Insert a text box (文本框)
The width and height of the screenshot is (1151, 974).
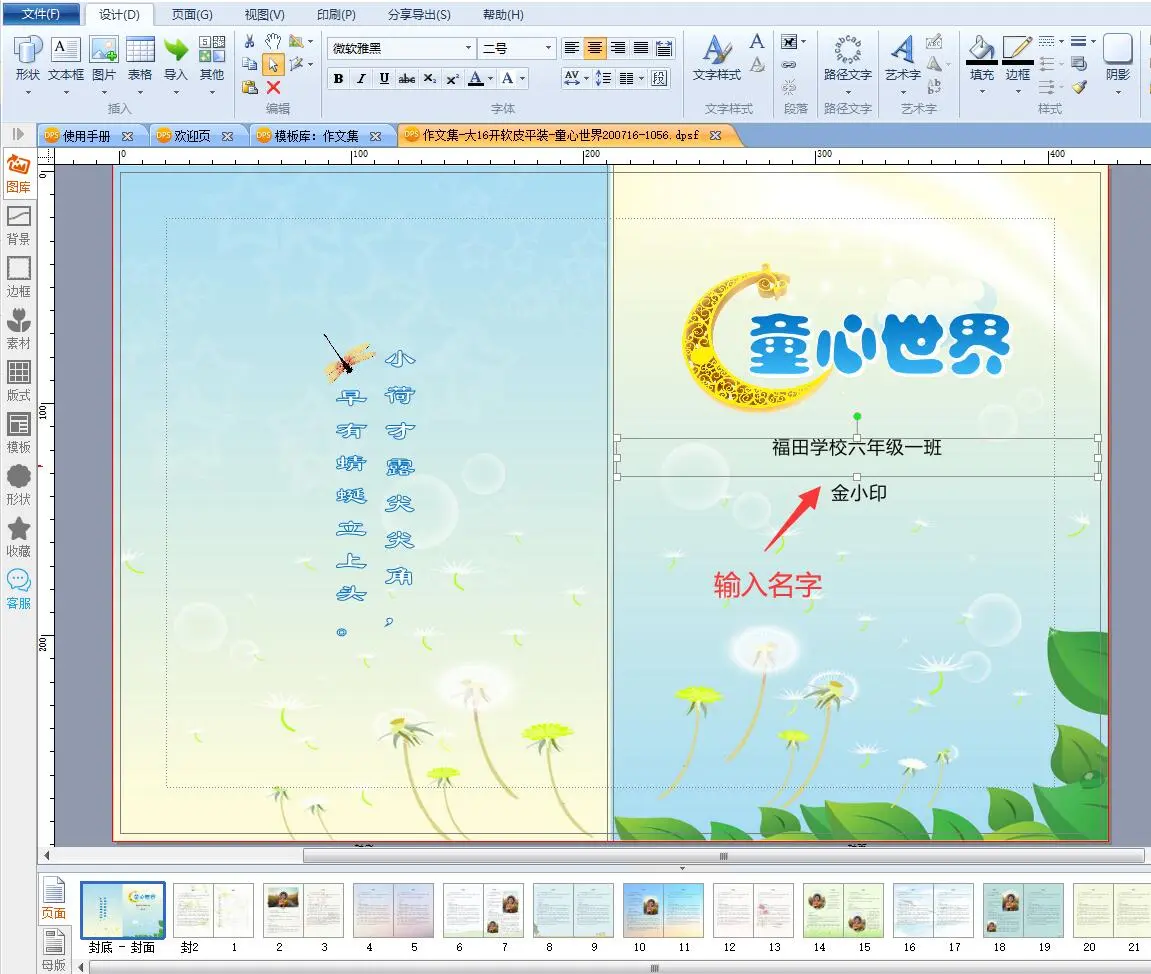(x=65, y=59)
